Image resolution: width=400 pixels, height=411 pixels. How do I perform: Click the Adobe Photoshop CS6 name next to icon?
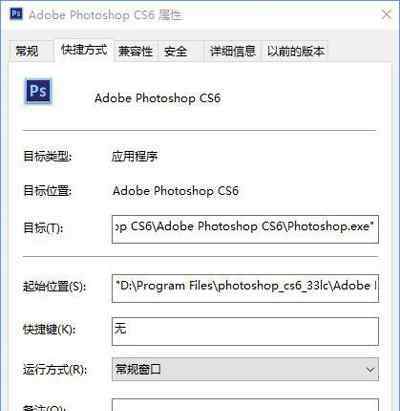157,98
